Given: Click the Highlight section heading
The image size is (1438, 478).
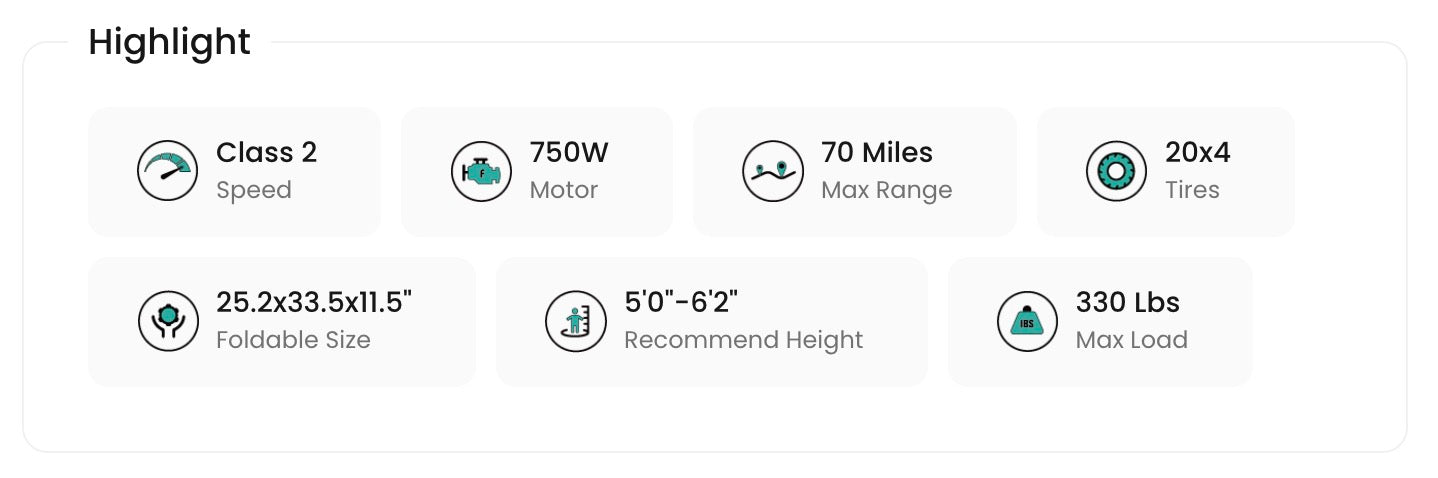Looking at the screenshot, I should point(169,43).
